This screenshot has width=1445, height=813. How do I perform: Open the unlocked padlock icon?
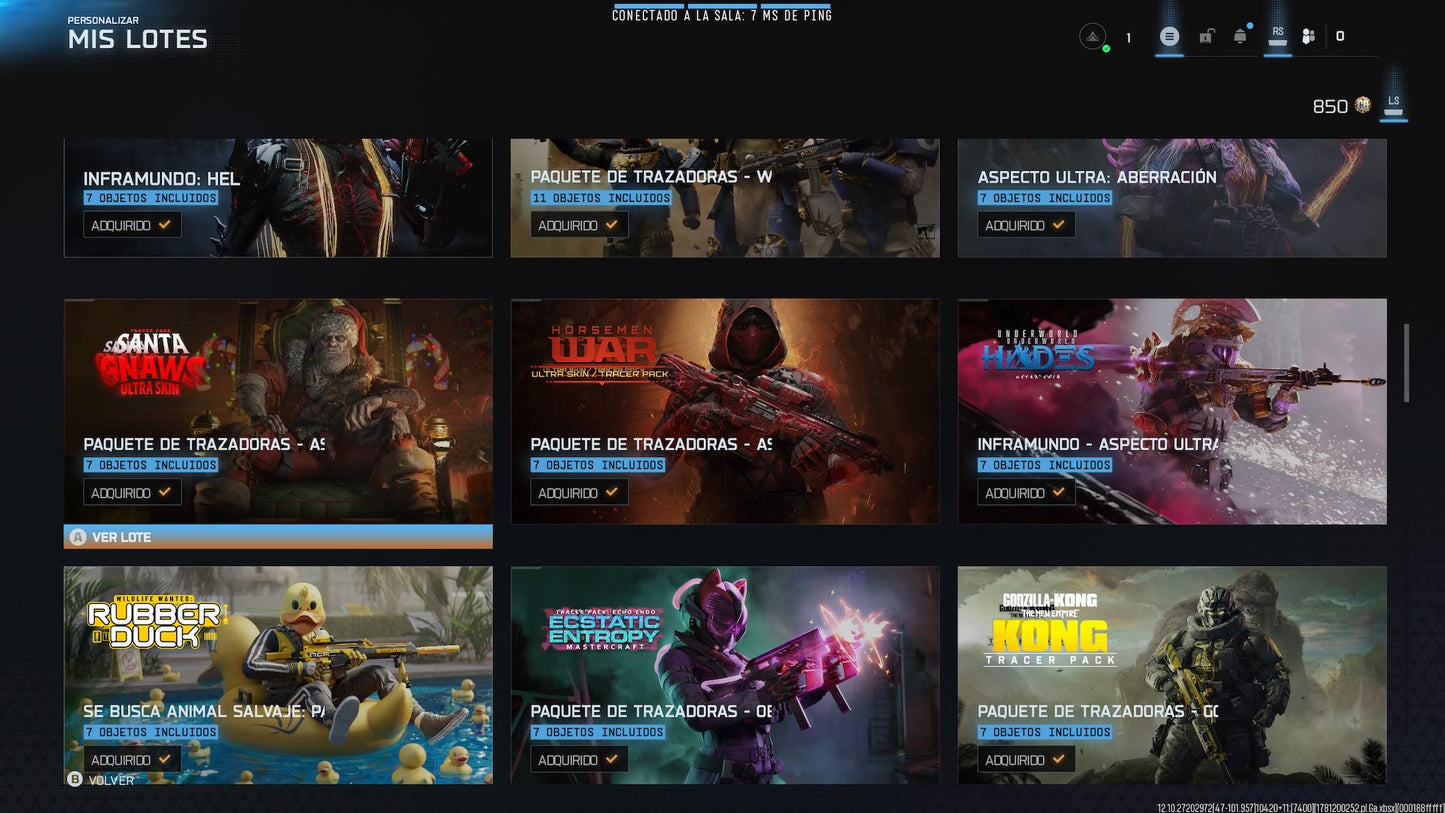click(x=1206, y=37)
